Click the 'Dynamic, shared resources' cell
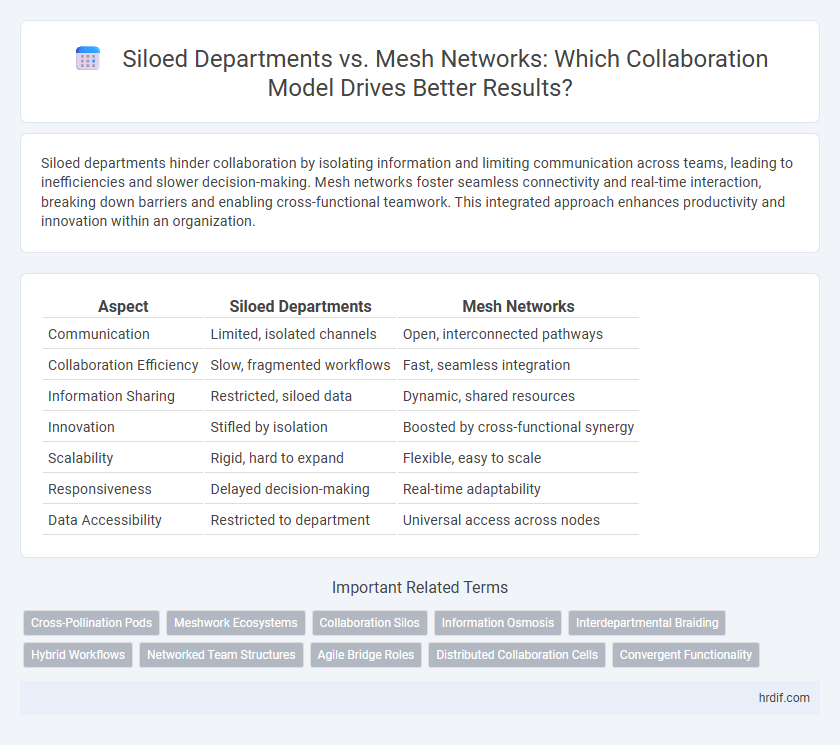 (518, 396)
